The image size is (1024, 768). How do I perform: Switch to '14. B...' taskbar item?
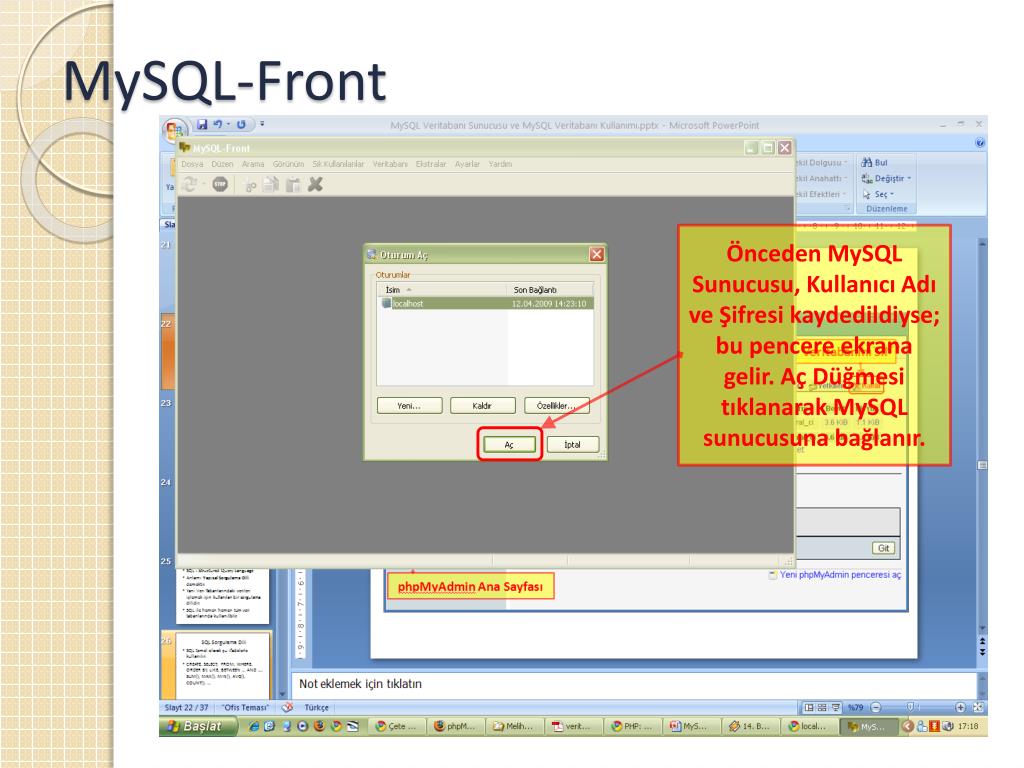coord(750,726)
